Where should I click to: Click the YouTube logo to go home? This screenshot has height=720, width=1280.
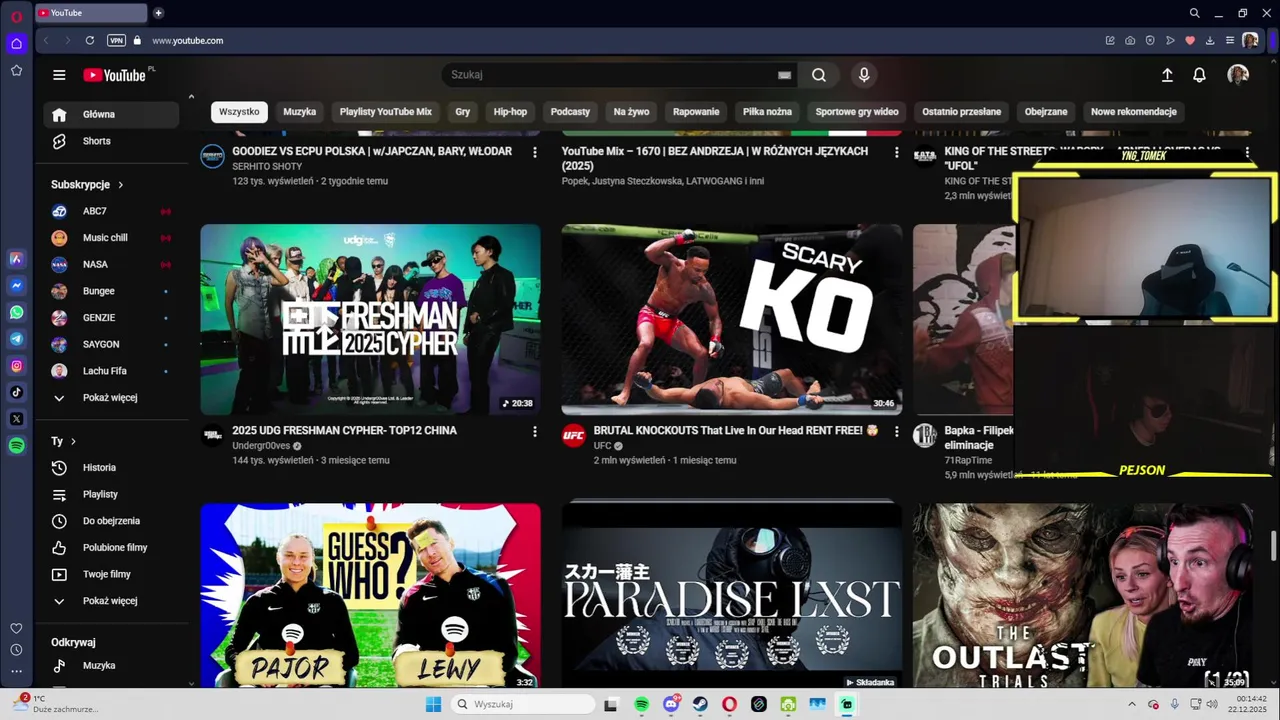point(115,75)
